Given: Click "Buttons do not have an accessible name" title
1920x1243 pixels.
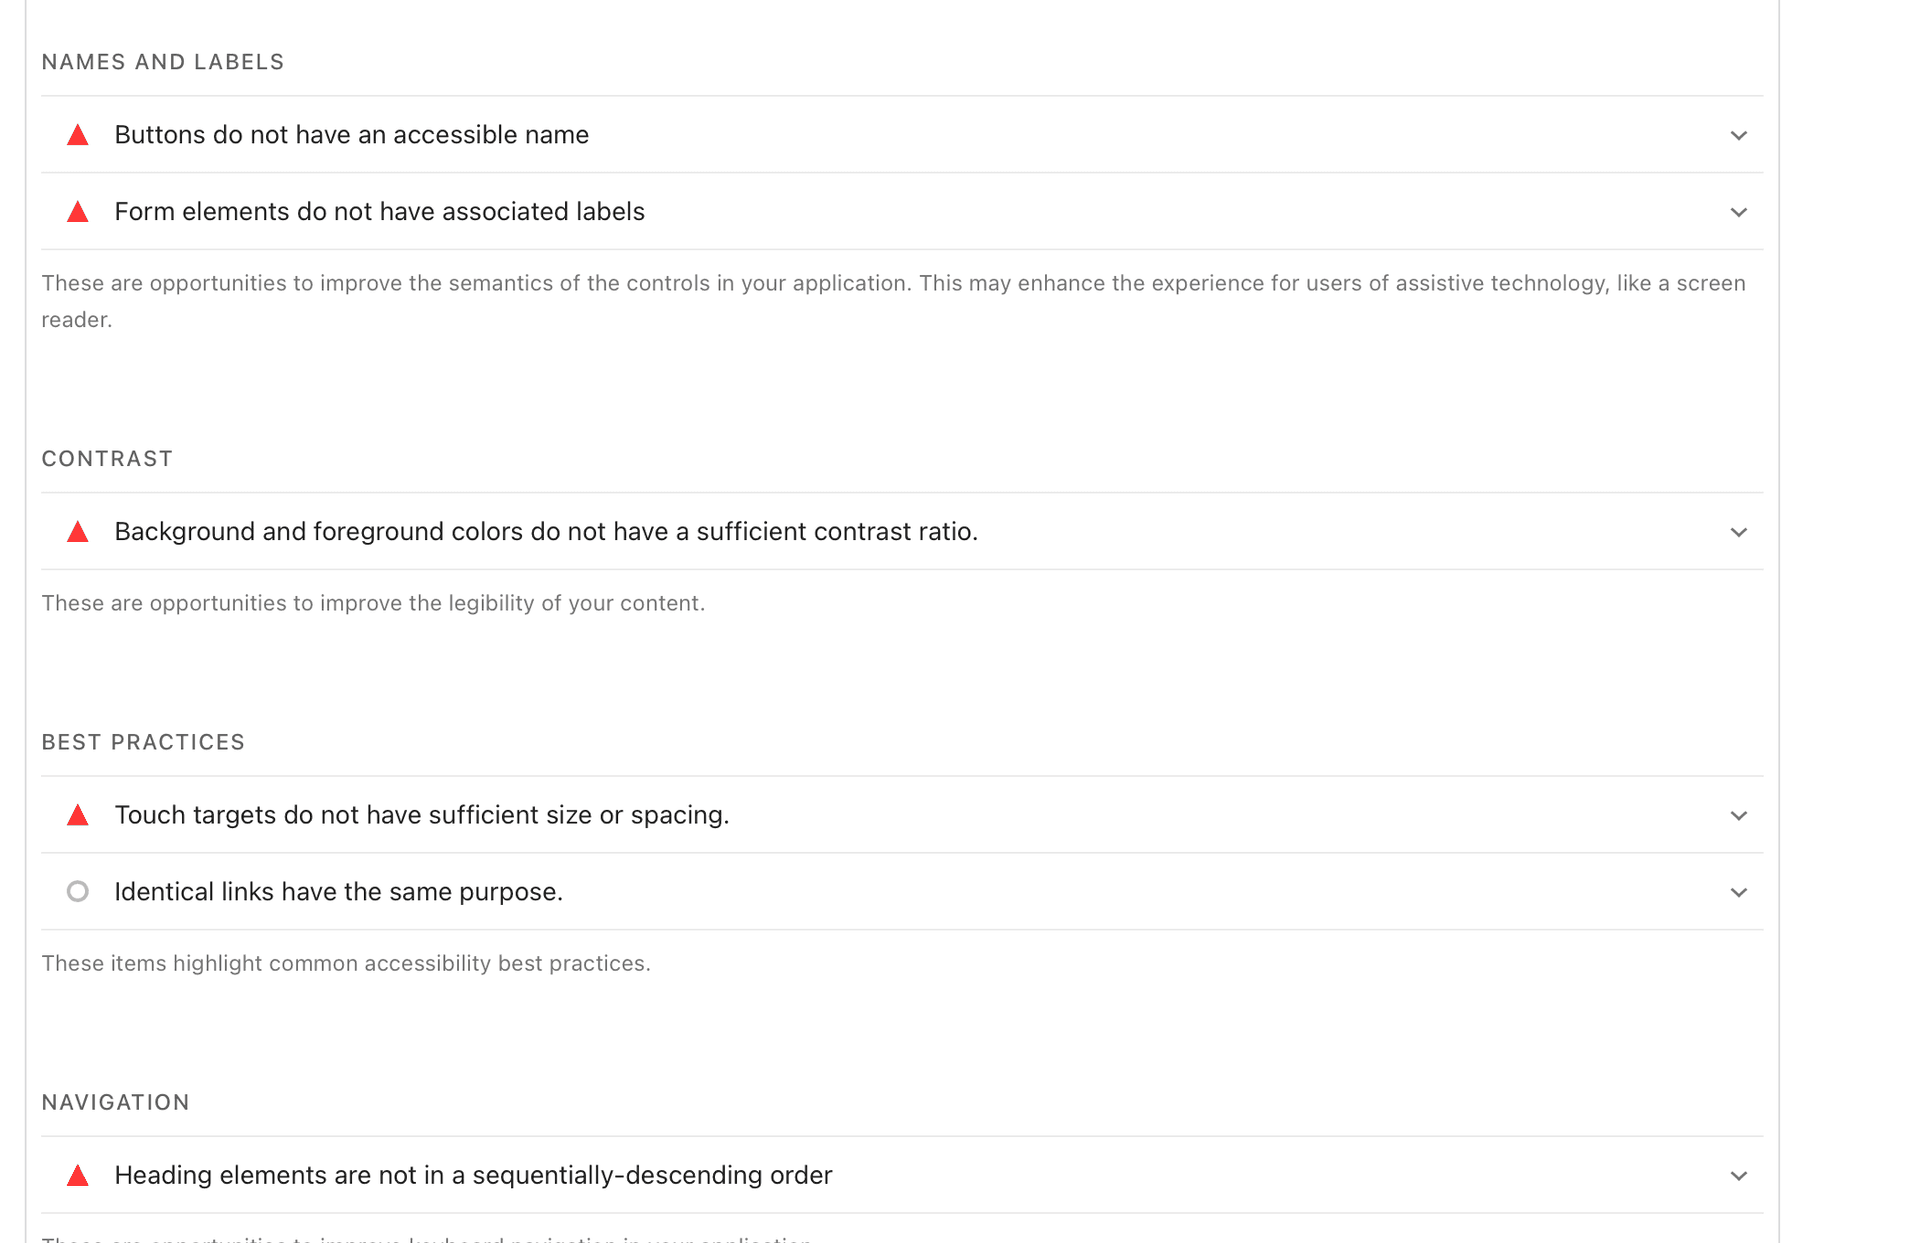Looking at the screenshot, I should pos(351,135).
